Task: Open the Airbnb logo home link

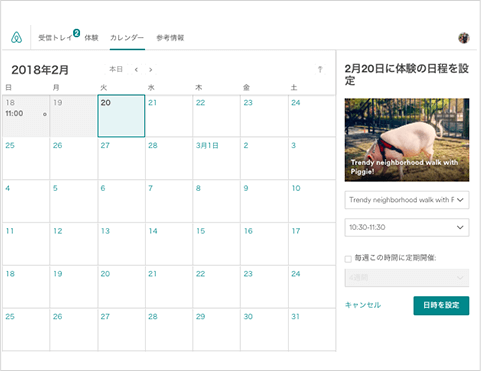Action: tap(16, 37)
